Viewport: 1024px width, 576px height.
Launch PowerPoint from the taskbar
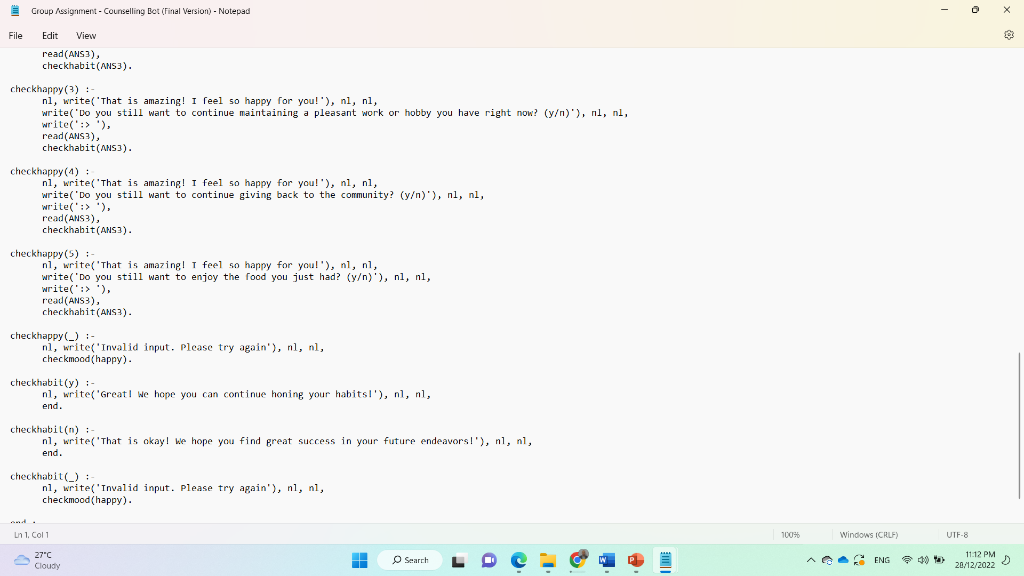636,561
